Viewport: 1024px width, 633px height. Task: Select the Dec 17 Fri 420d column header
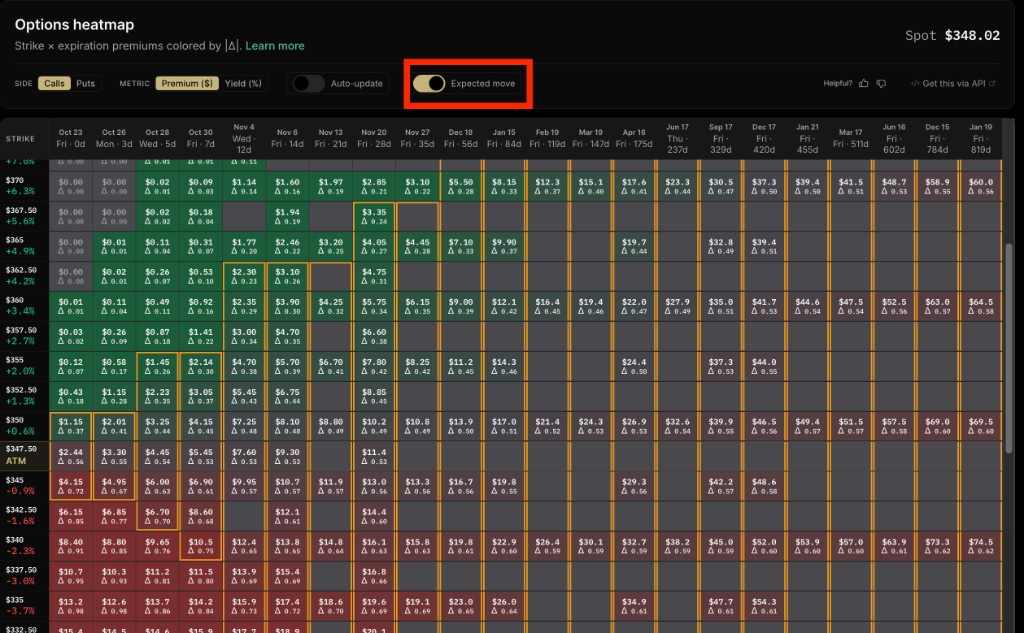pyautogui.click(x=764, y=138)
